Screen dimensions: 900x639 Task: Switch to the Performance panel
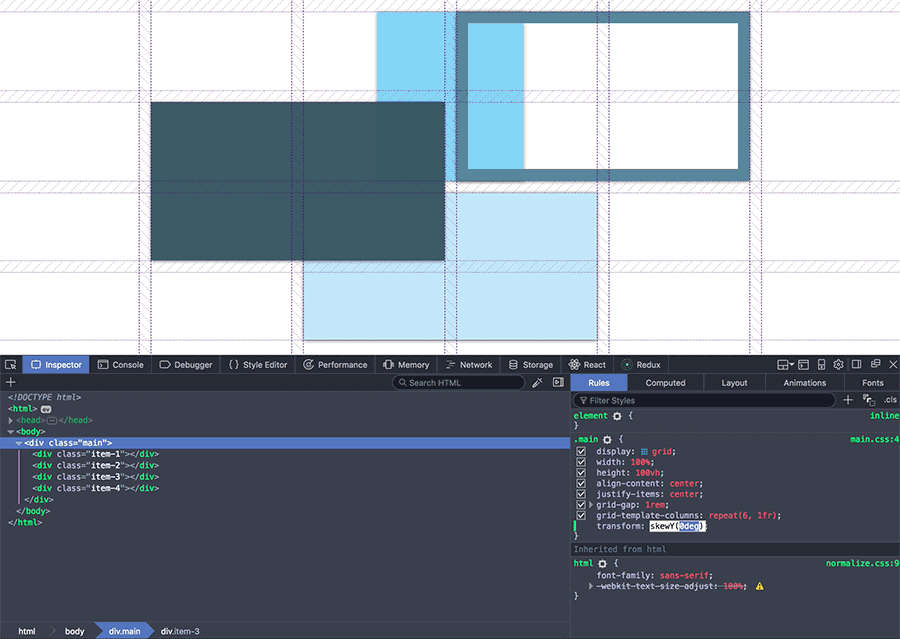(335, 365)
